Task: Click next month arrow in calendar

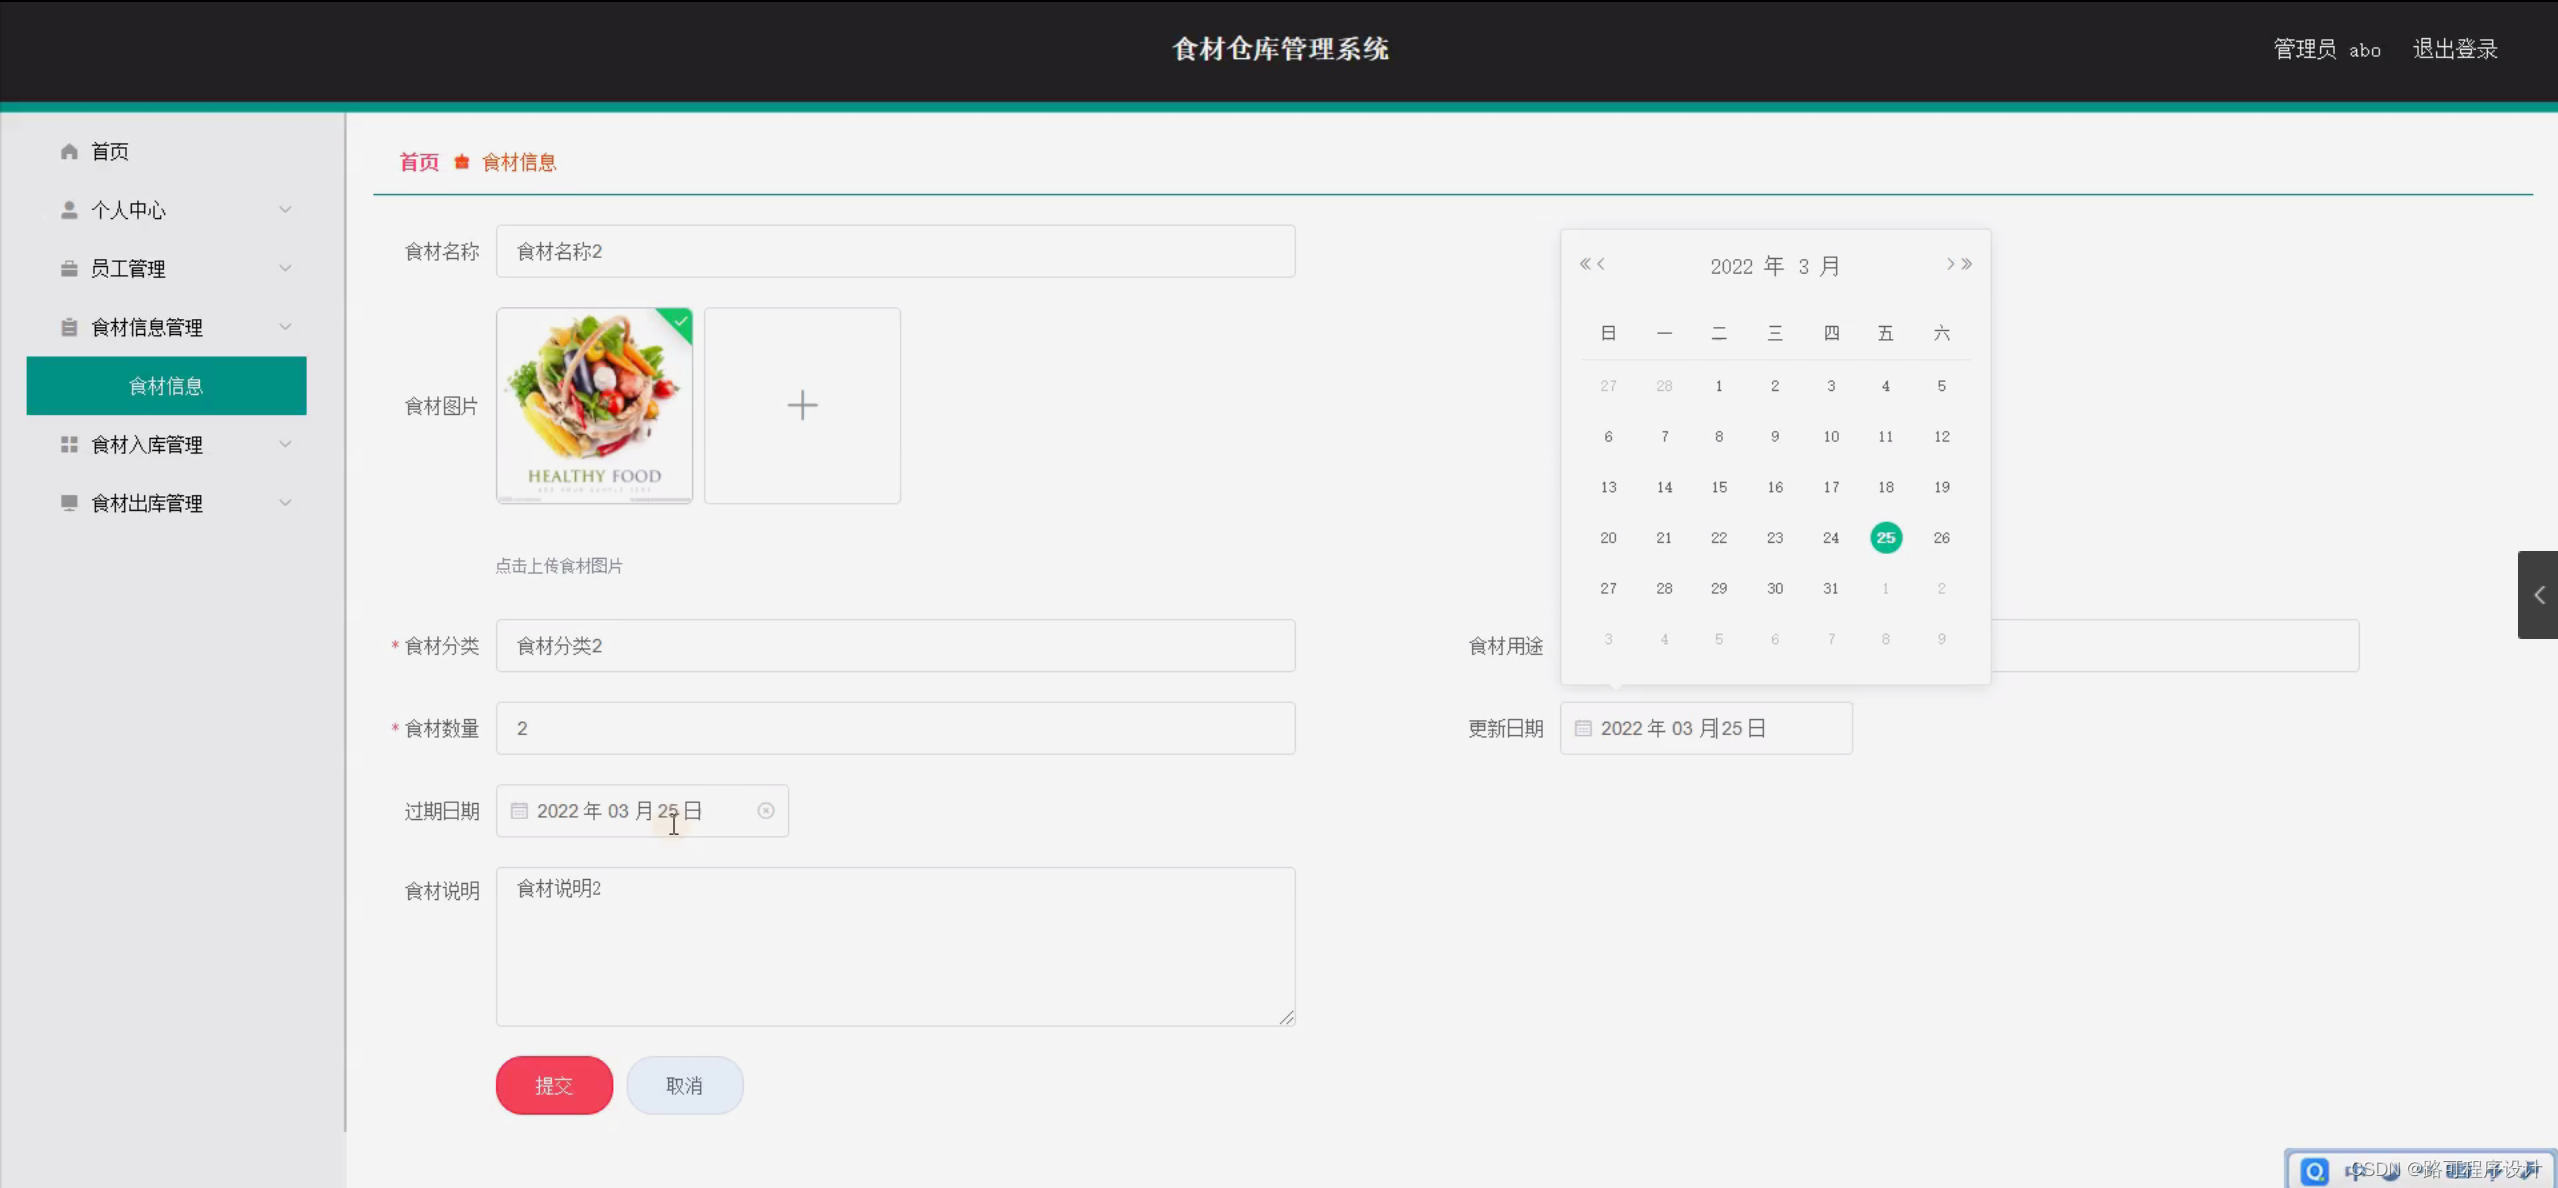Action: pos(1949,264)
